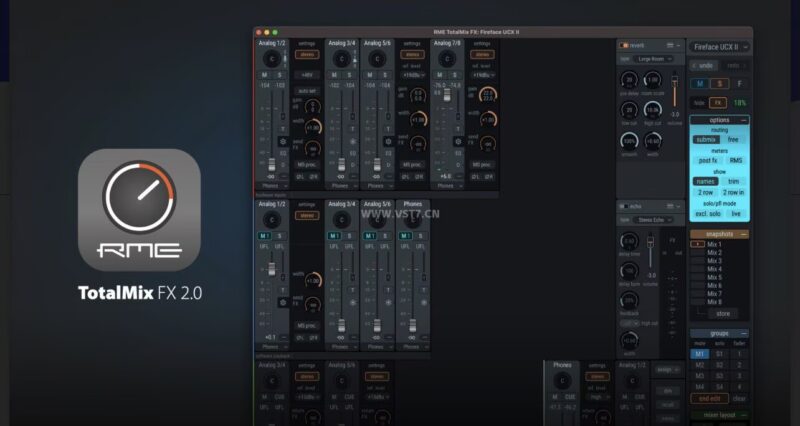Click fader handle of hardware input Analog 7/8
Viewport: 800px width, 426px height.
point(447,95)
